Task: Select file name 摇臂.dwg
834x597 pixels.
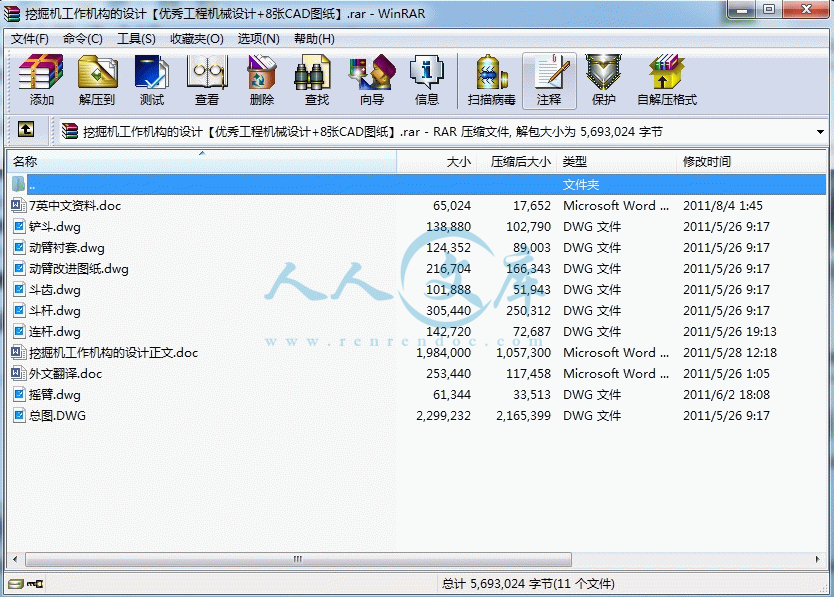Action: pos(55,395)
